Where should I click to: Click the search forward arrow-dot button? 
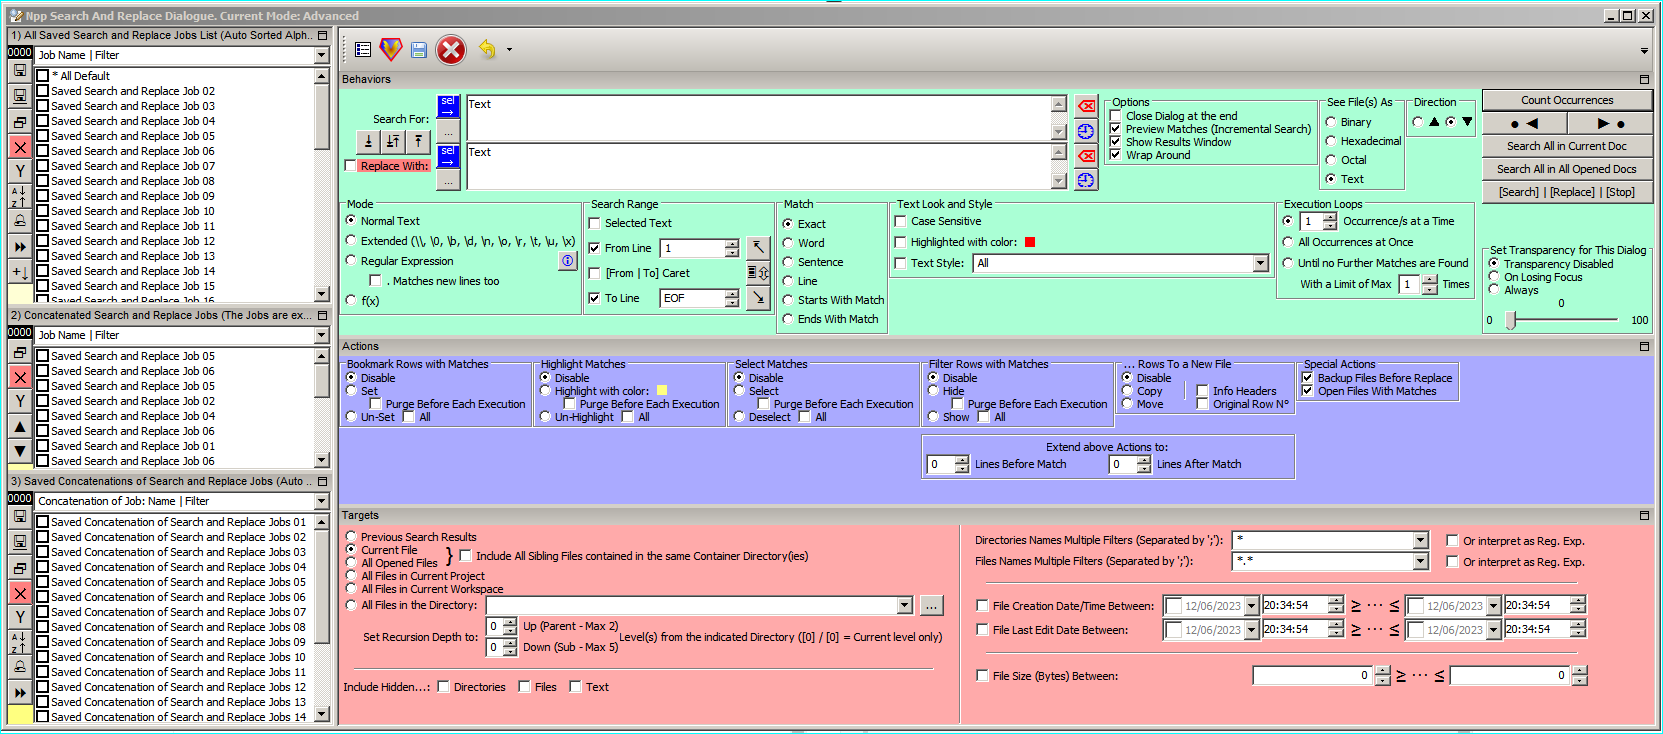tap(1610, 123)
